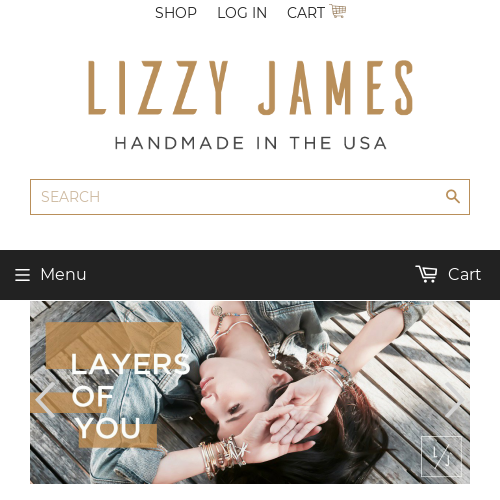Click the LOG IN link
Image resolution: width=500 pixels, height=500 pixels.
(x=242, y=13)
